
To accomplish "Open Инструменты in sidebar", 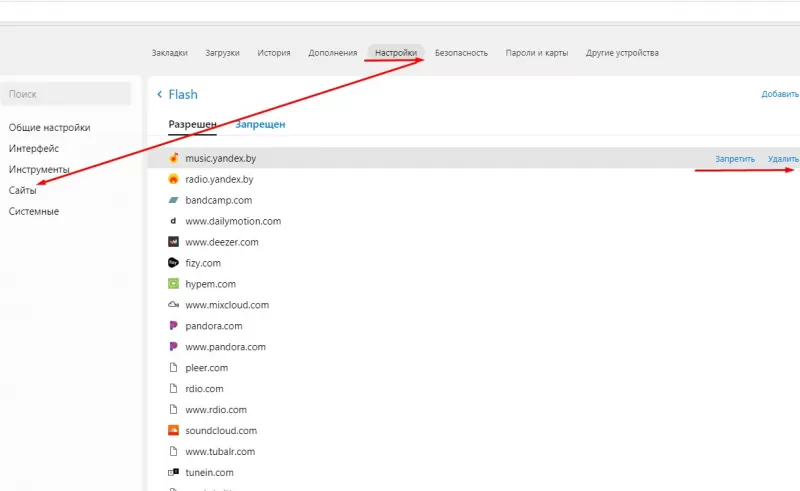I will [39, 169].
